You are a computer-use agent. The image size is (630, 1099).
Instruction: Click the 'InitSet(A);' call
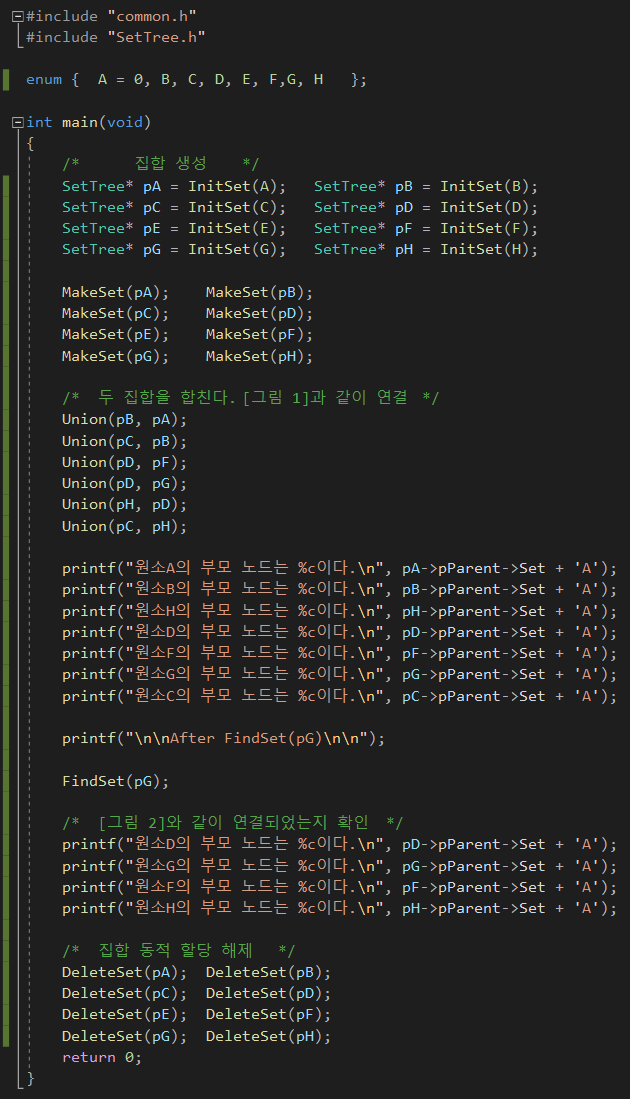point(238,186)
